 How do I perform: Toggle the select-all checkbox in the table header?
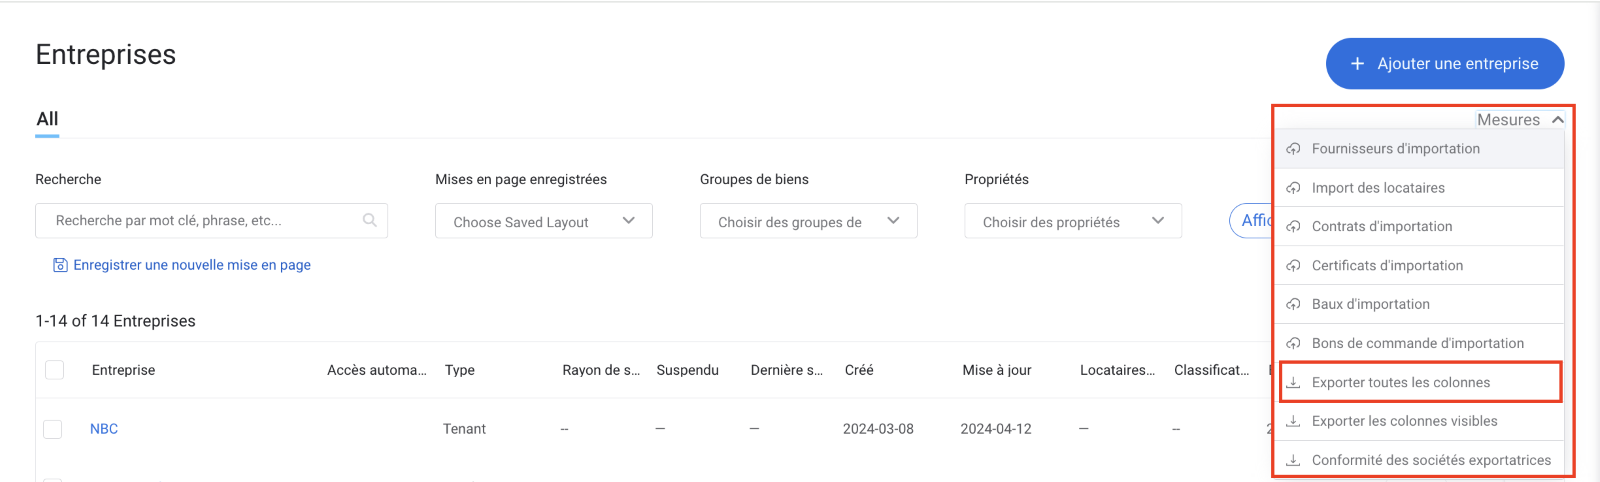[55, 370]
